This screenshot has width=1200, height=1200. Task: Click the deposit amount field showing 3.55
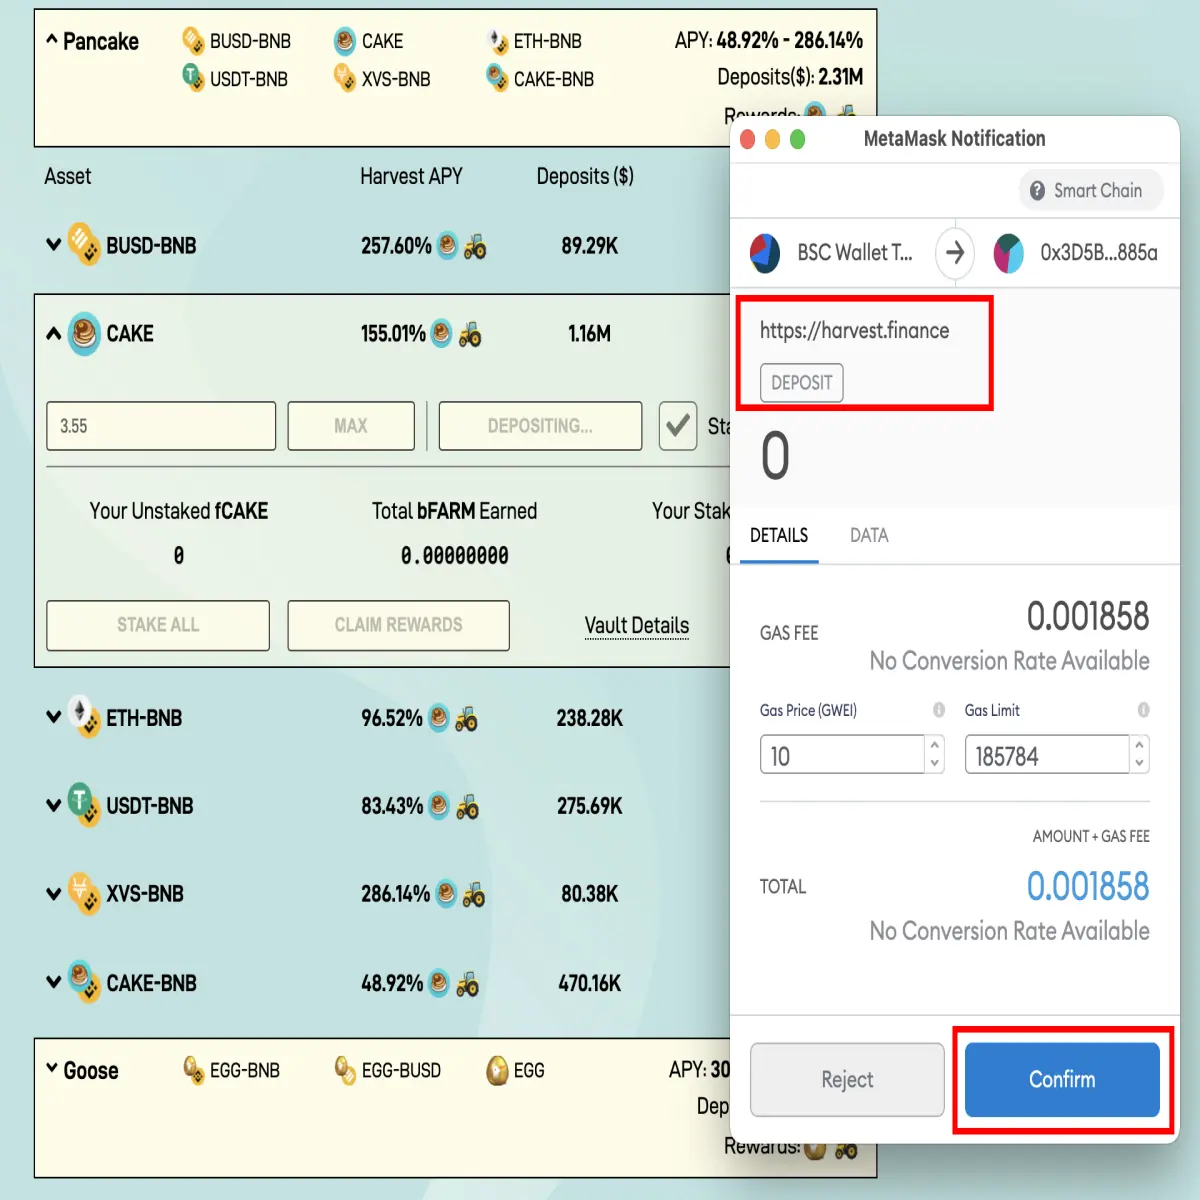pyautogui.click(x=161, y=426)
